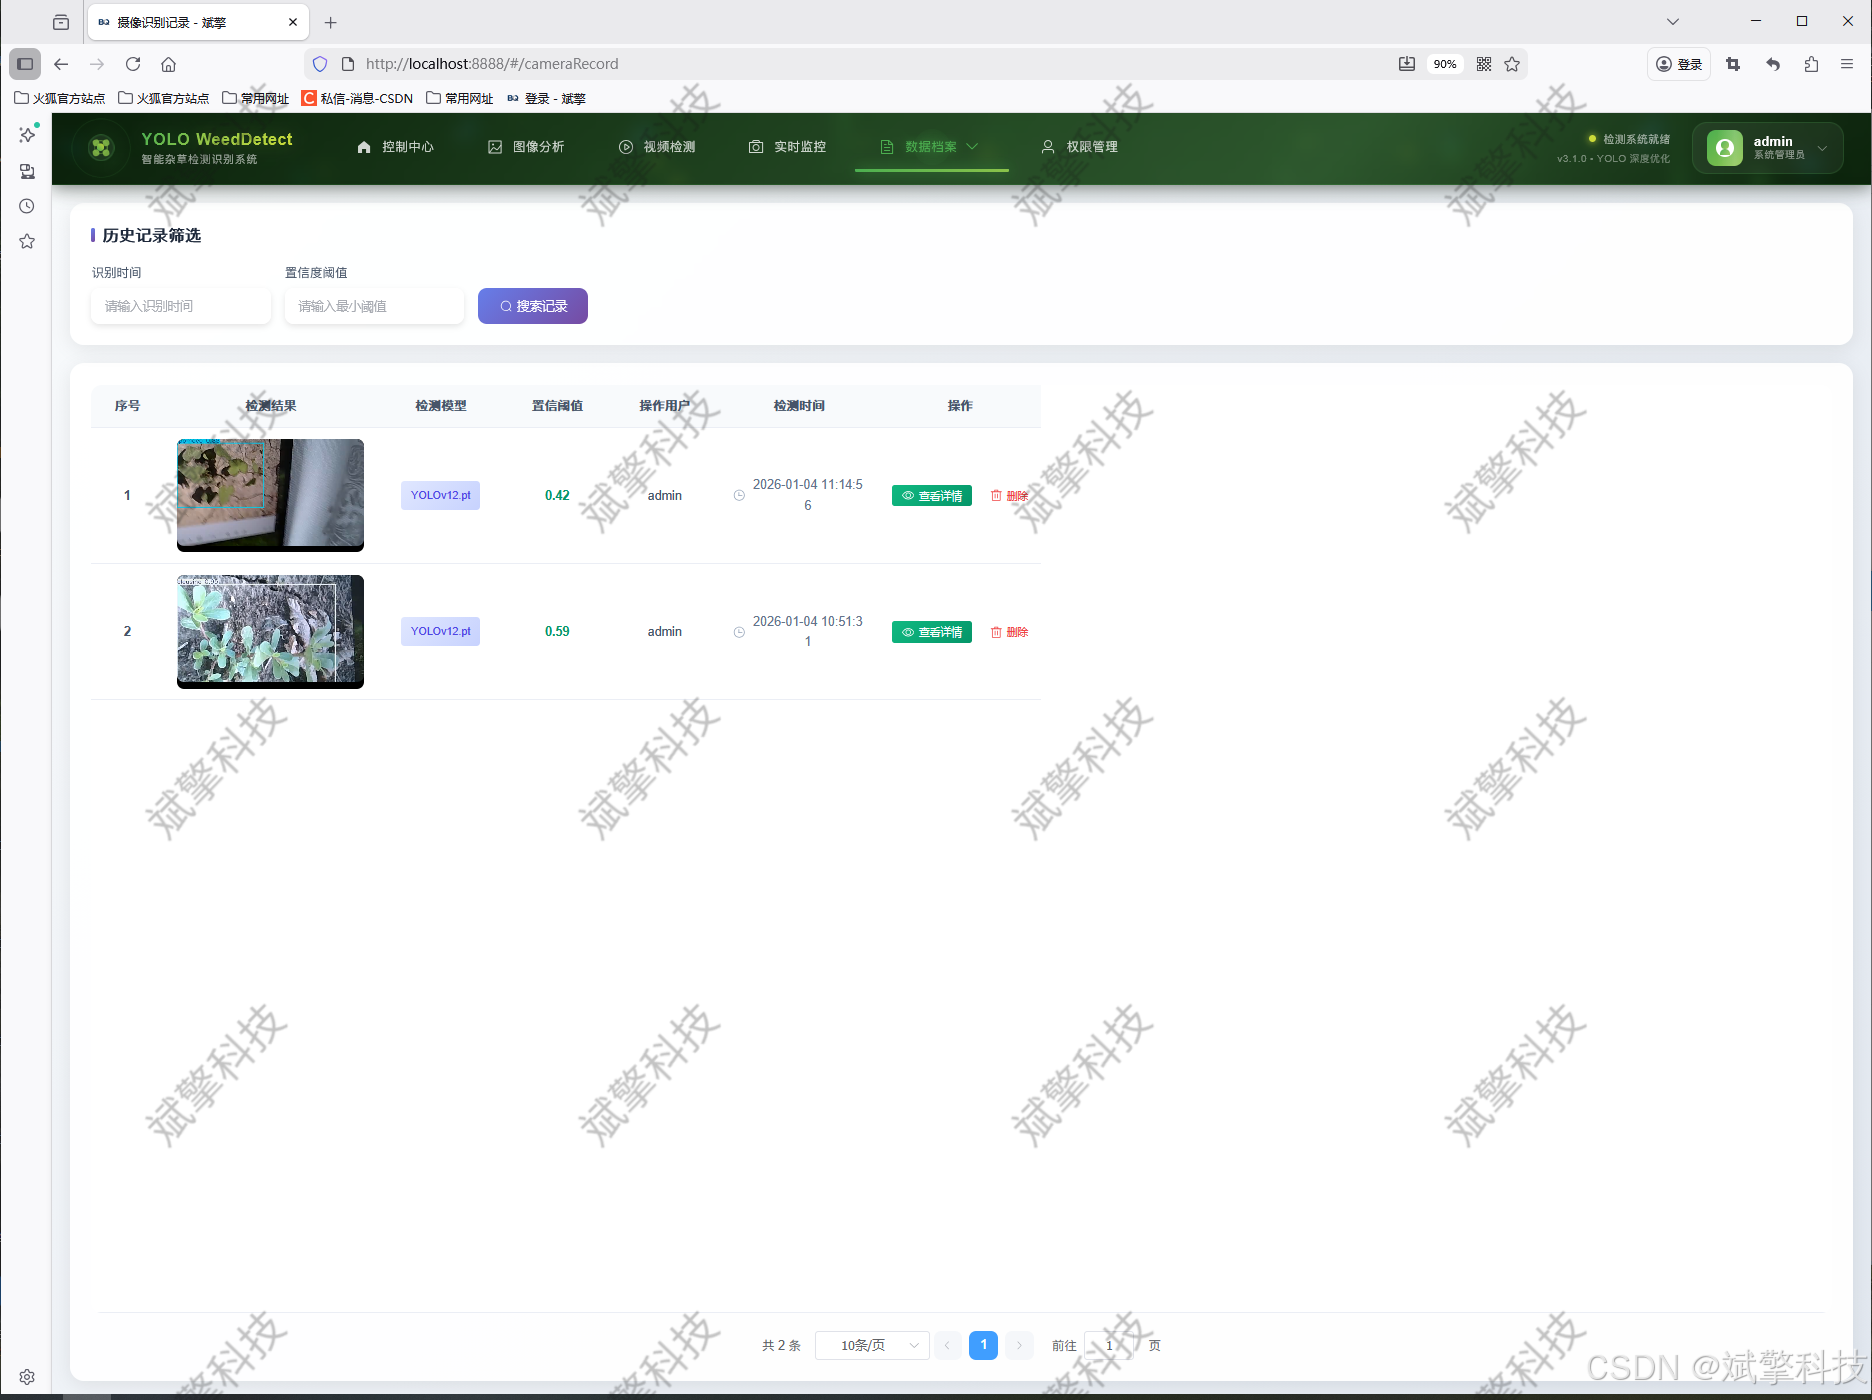Open the 10条/页 page size dropdown
This screenshot has height=1400, width=1872.
872,1345
